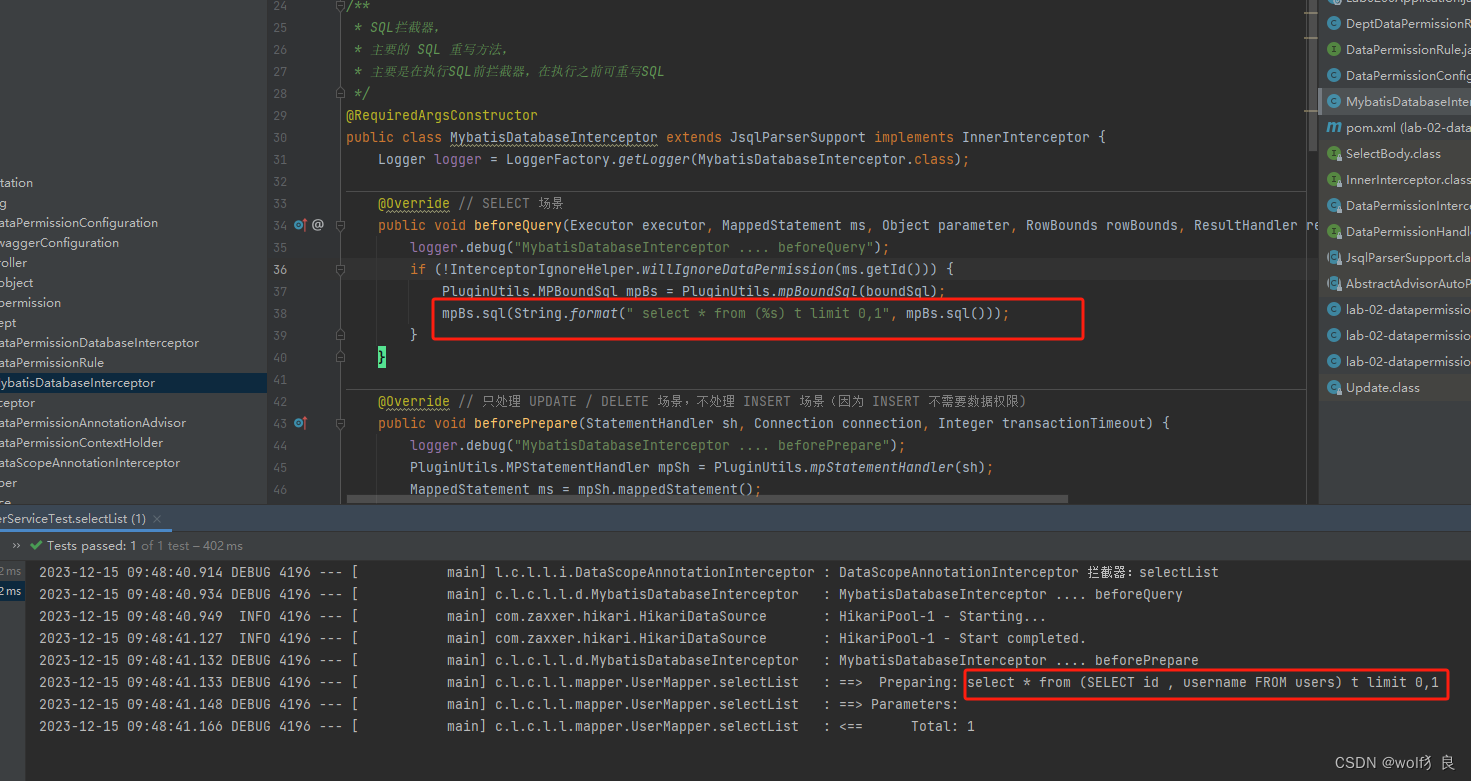Click the @Override annotation on line 33
Screen dimensions: 1471x781
click(x=414, y=204)
